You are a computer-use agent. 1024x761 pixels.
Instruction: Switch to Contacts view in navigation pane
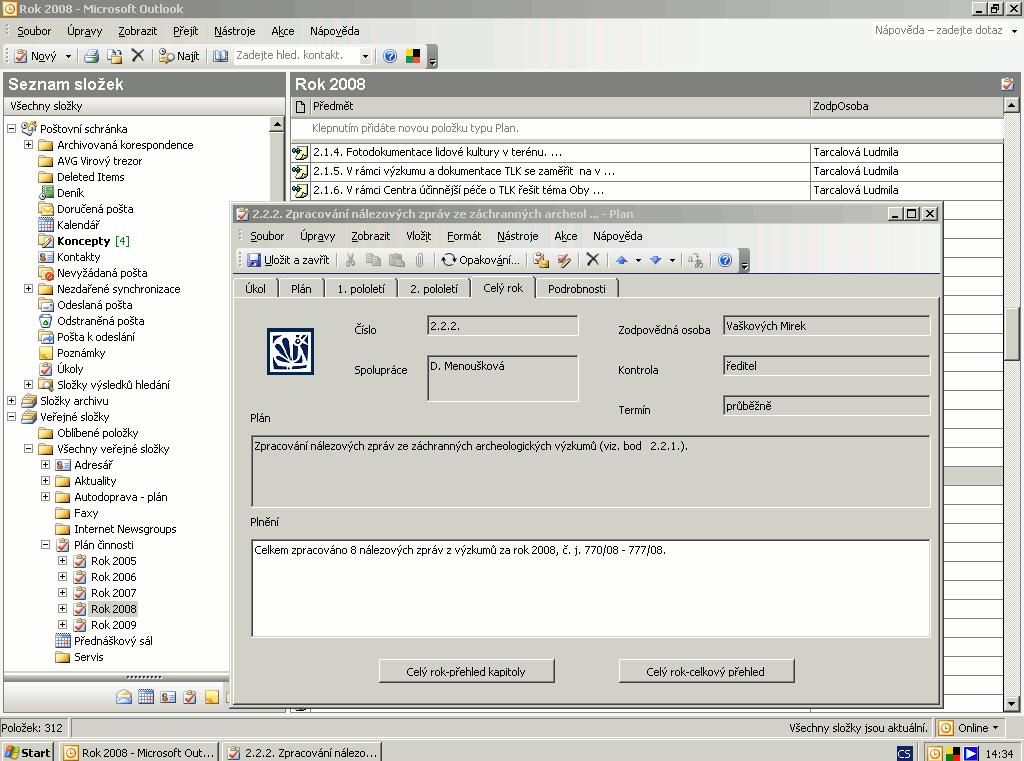click(x=168, y=697)
